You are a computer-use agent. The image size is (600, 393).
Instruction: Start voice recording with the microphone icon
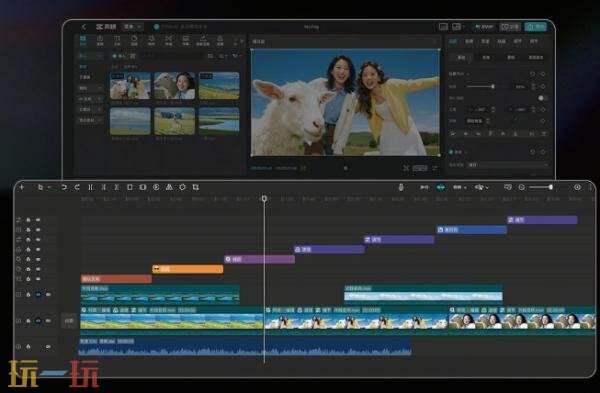[401, 187]
